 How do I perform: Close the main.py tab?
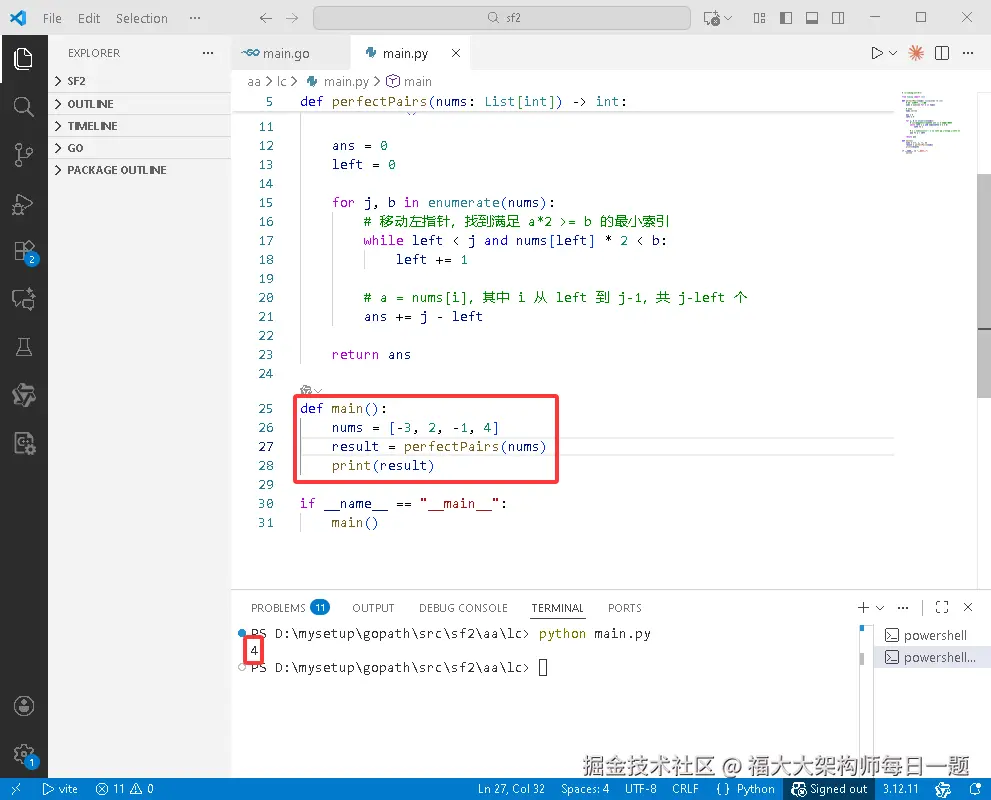[456, 53]
